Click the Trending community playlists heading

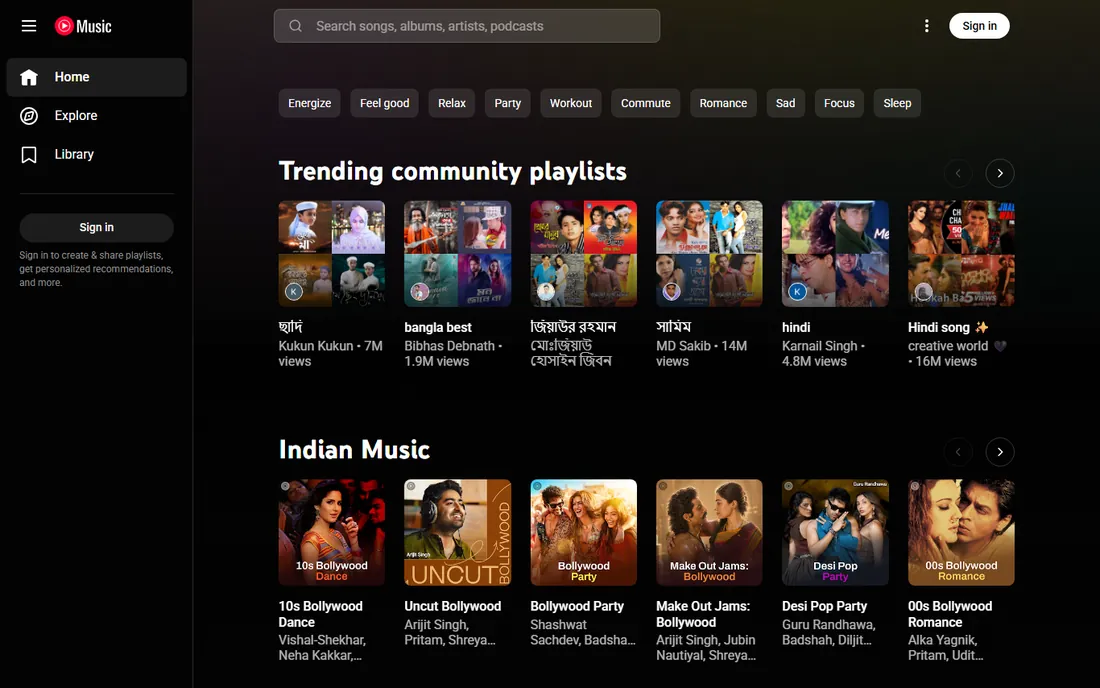pyautogui.click(x=452, y=171)
